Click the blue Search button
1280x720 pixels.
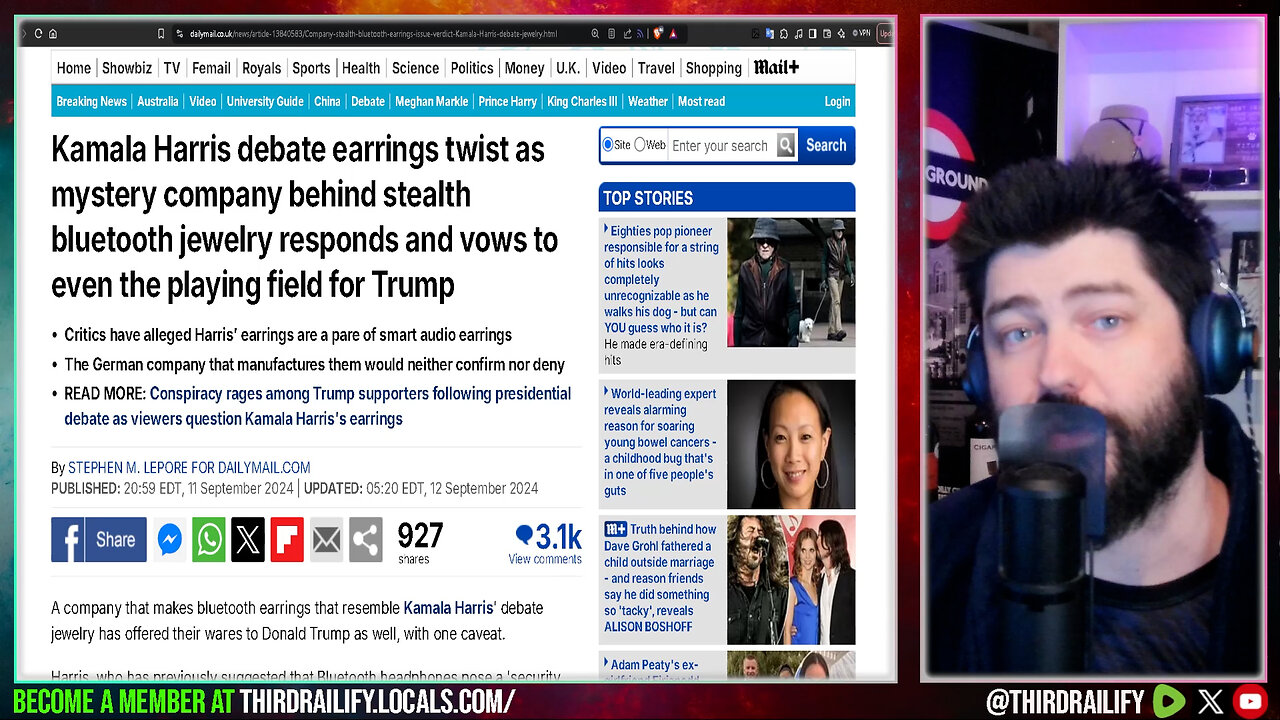coord(826,145)
